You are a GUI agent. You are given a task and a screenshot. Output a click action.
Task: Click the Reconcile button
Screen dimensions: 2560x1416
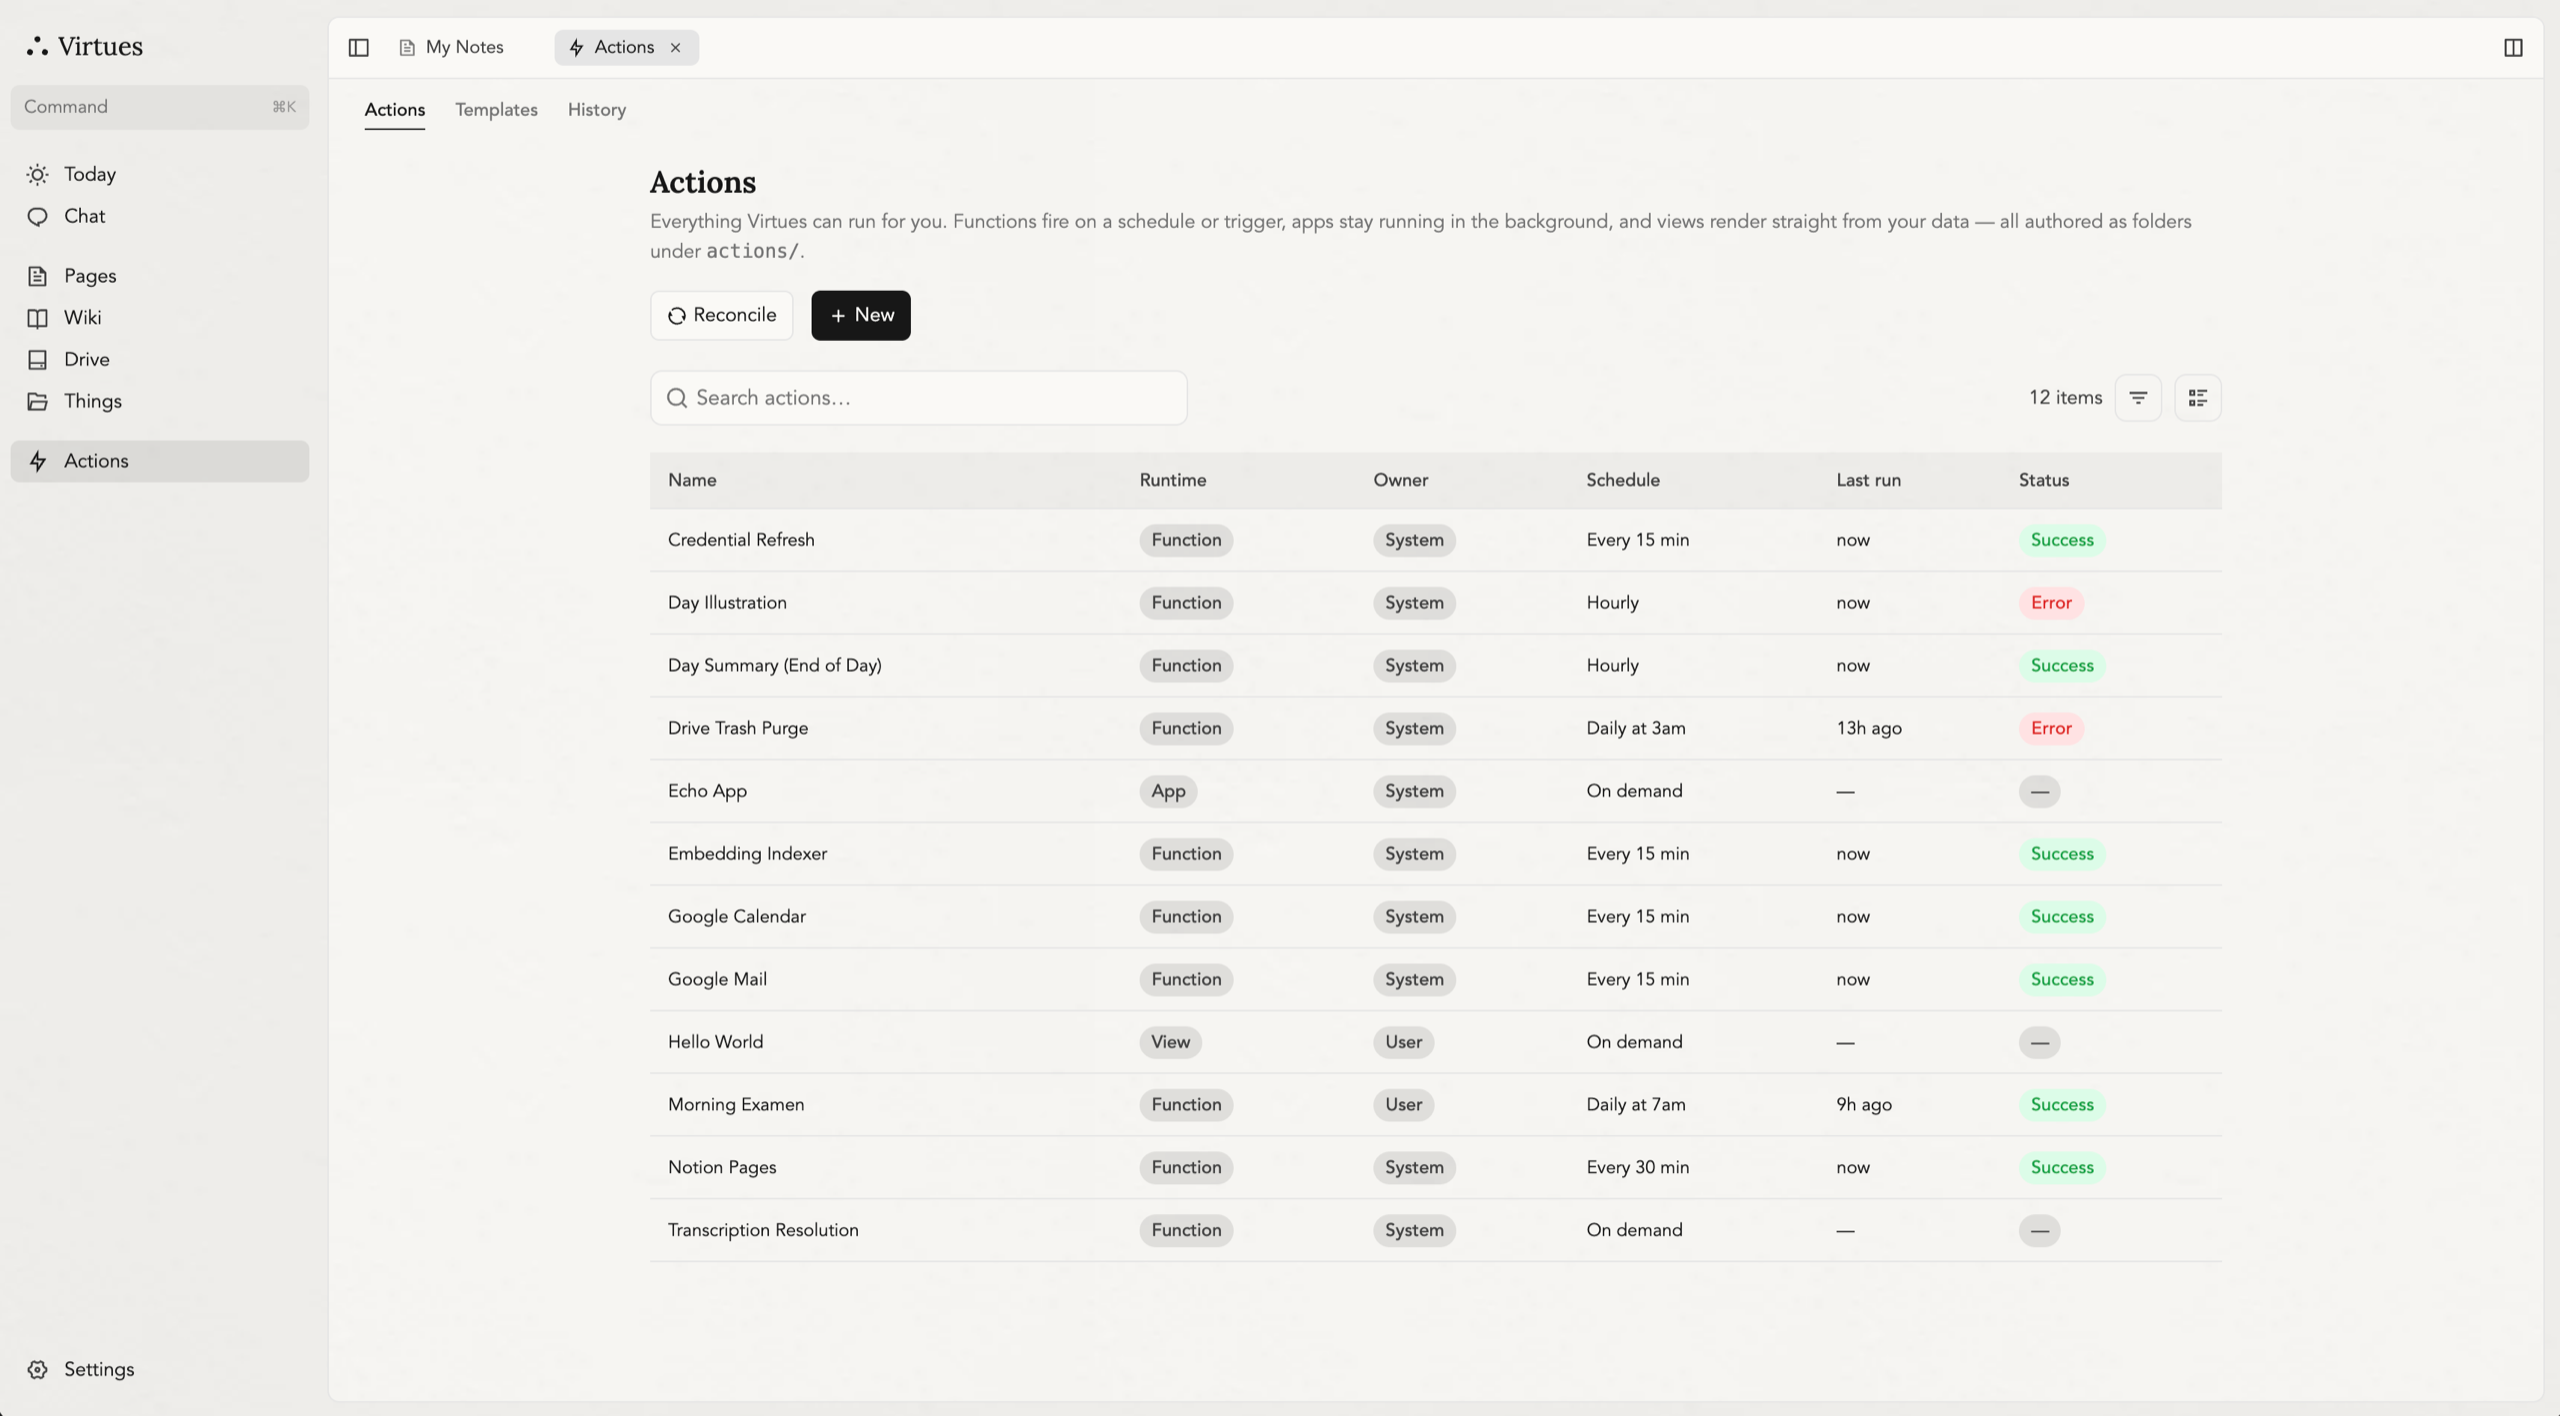click(x=722, y=315)
